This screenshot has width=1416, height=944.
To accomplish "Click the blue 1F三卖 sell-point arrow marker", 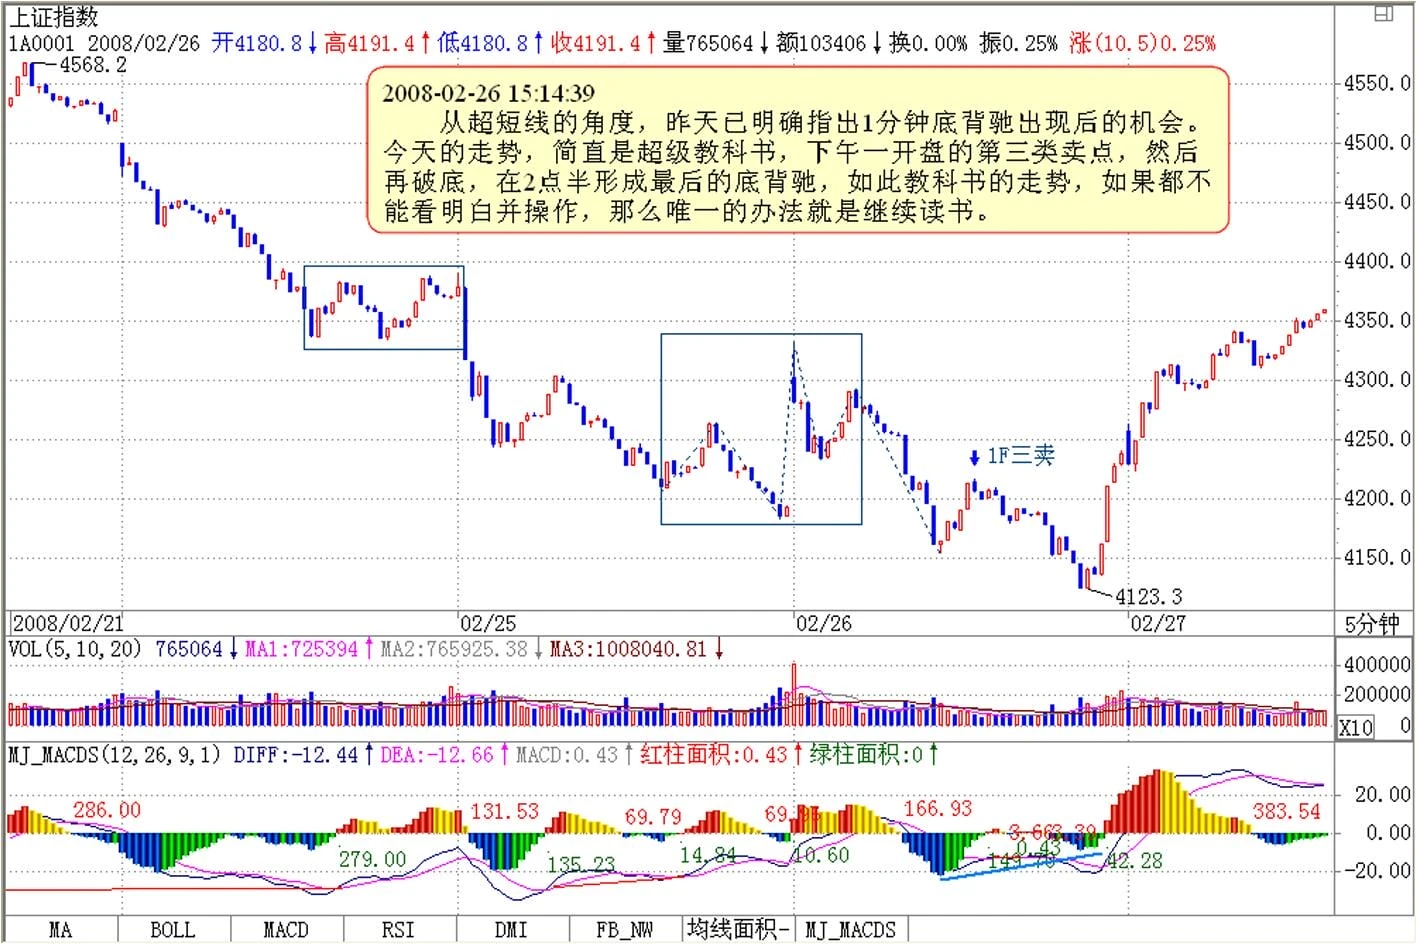I will [x=975, y=457].
